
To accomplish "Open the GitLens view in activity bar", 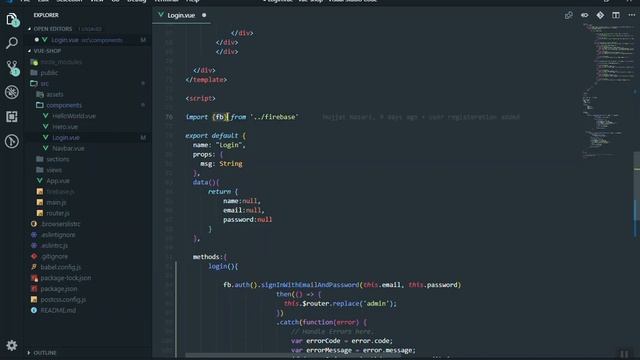I will pyautogui.click(x=12, y=141).
